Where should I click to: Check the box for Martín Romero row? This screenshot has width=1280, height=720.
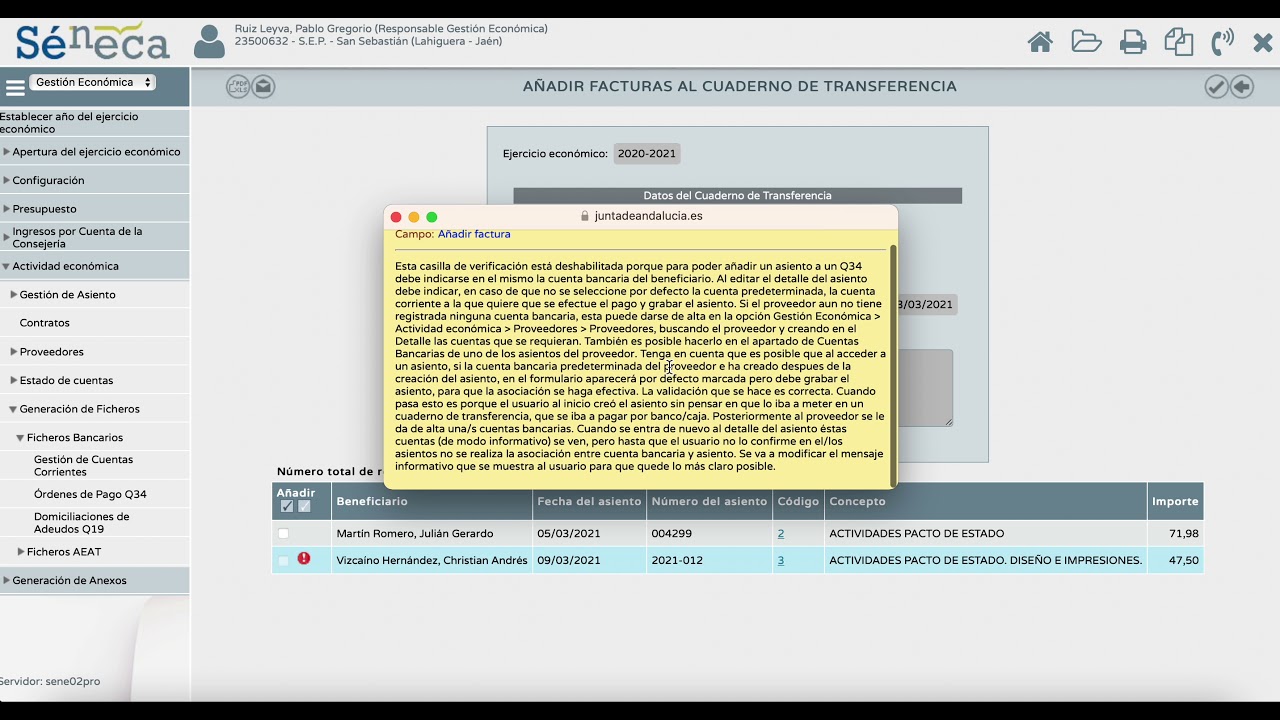[x=284, y=534]
